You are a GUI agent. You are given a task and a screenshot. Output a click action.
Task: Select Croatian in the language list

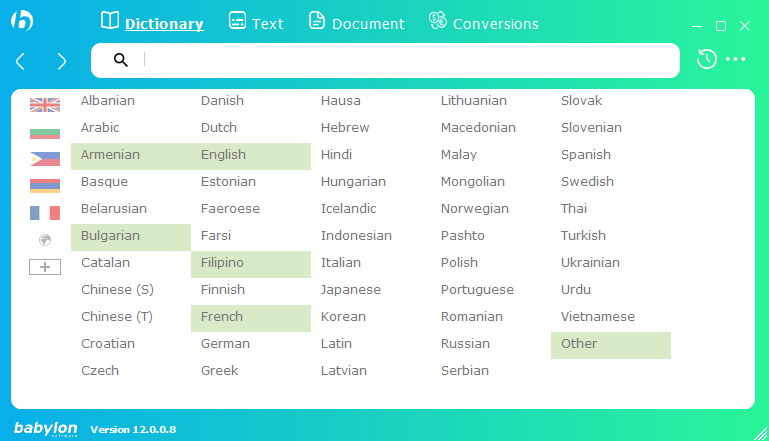pyautogui.click(x=108, y=343)
